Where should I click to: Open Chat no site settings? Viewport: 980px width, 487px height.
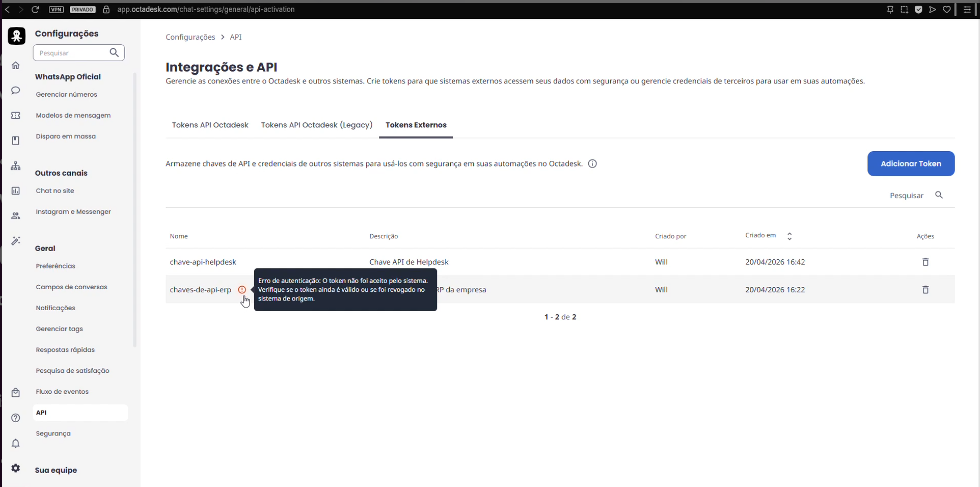tap(55, 191)
